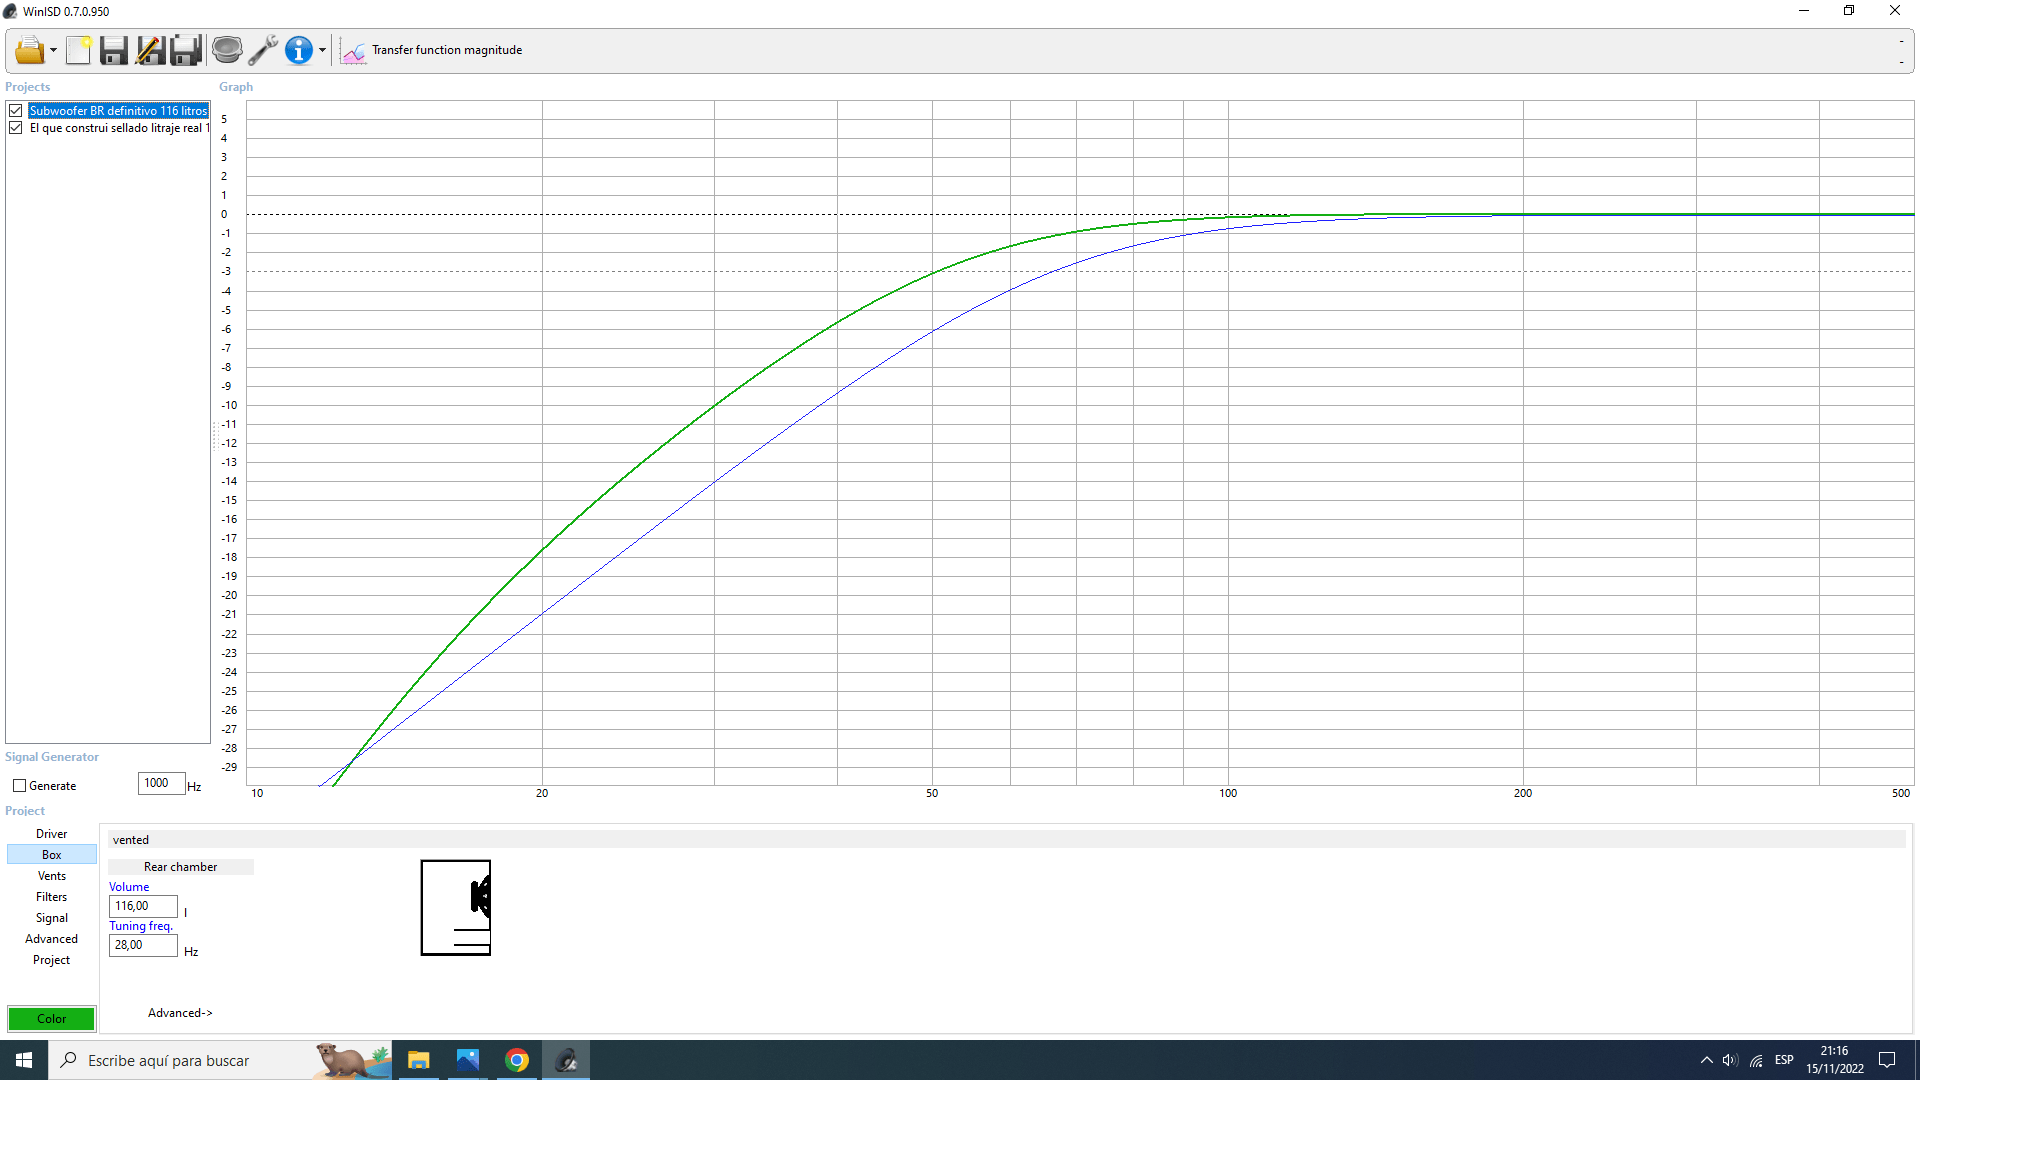Image resolution: width=2040 pixels, height=1162 pixels.
Task: Open the Photos app from the taskbar
Action: coord(467,1060)
